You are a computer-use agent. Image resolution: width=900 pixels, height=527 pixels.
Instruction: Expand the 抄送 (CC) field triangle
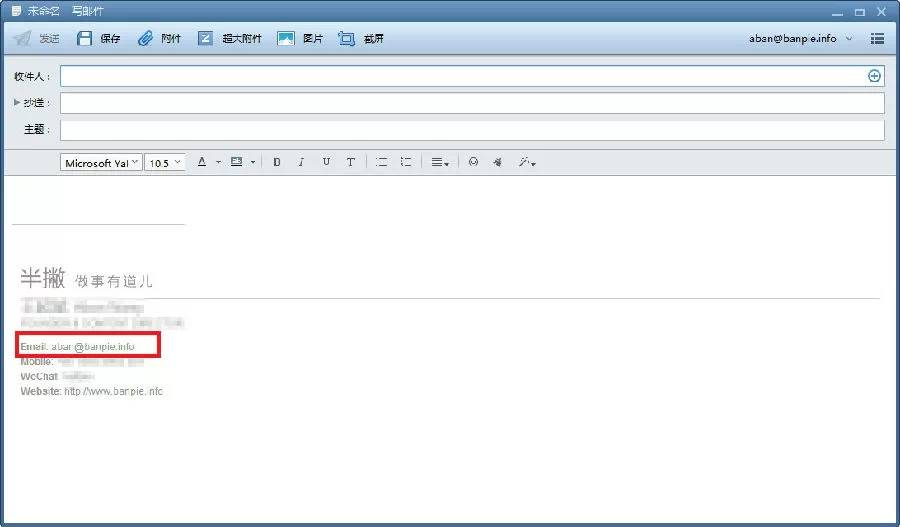pyautogui.click(x=16, y=103)
